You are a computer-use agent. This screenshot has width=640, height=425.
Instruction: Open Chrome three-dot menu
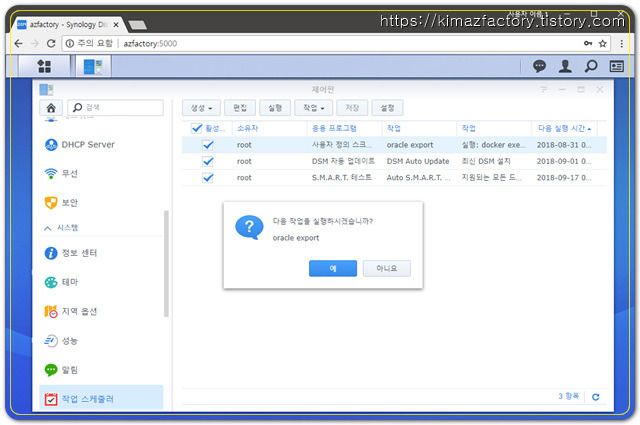tap(621, 43)
